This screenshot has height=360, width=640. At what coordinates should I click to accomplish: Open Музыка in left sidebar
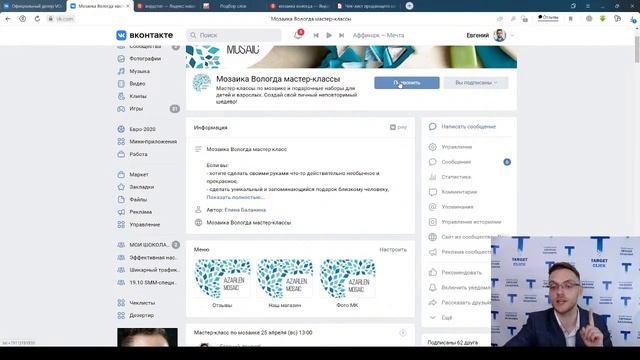(x=139, y=71)
